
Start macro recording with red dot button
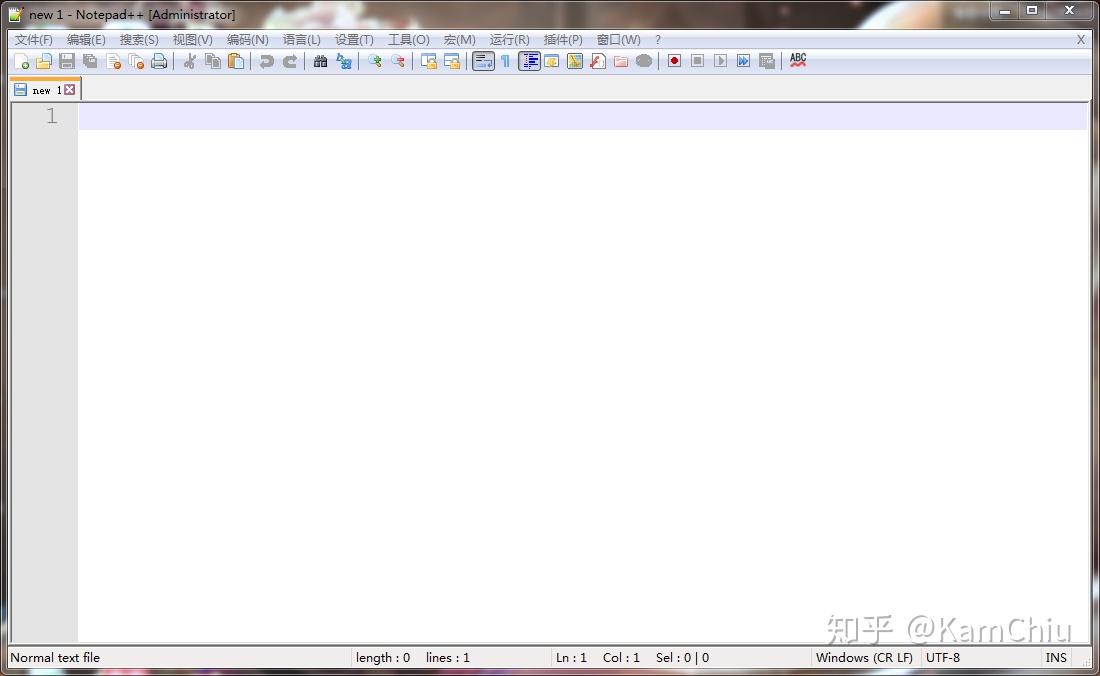point(674,61)
